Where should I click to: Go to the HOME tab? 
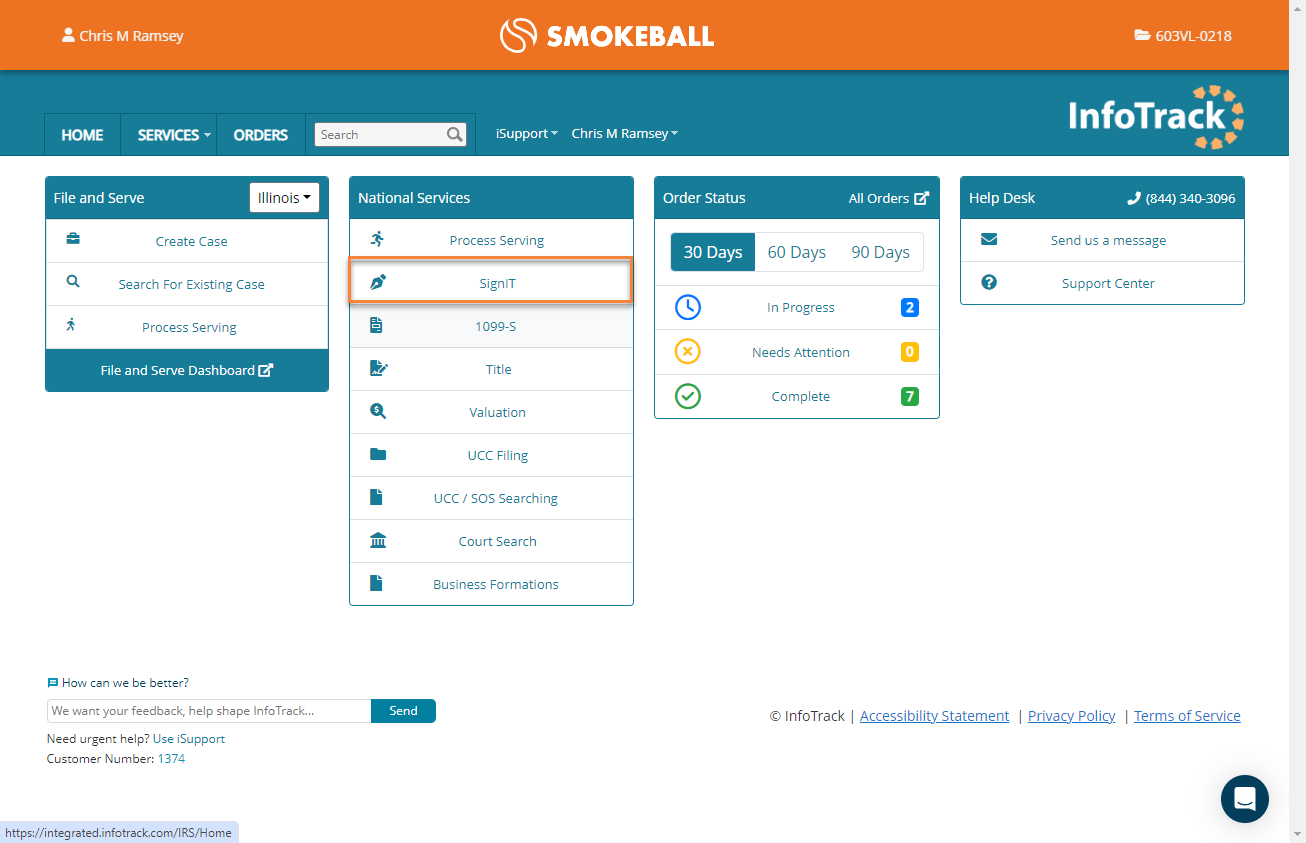tap(82, 135)
